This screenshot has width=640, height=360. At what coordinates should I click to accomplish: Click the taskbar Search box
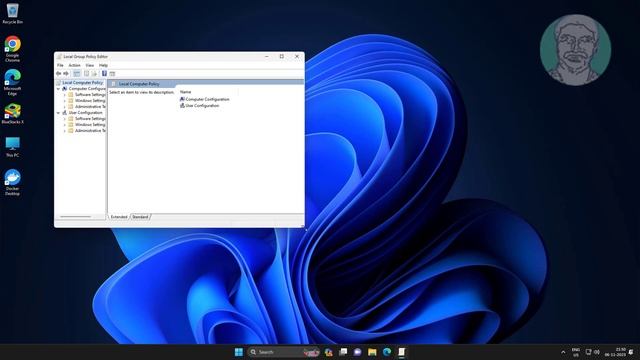coord(283,352)
